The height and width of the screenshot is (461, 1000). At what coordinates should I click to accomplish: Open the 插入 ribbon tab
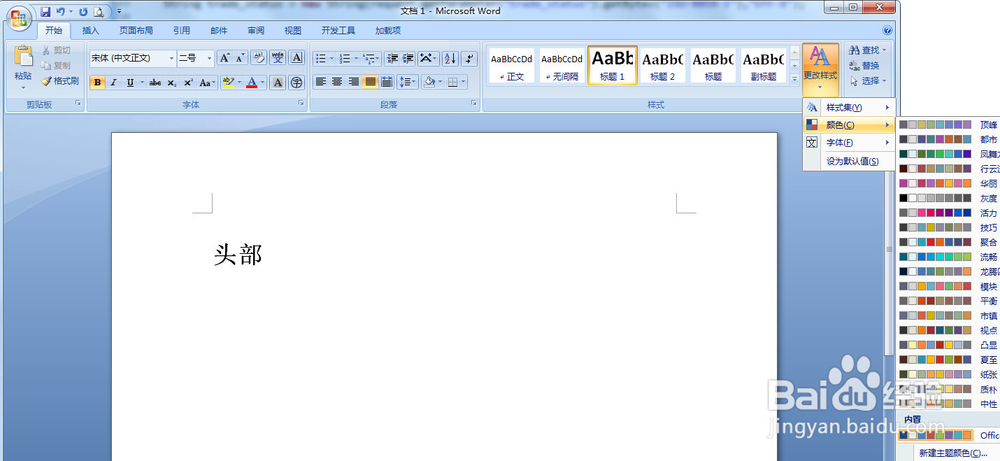point(91,30)
